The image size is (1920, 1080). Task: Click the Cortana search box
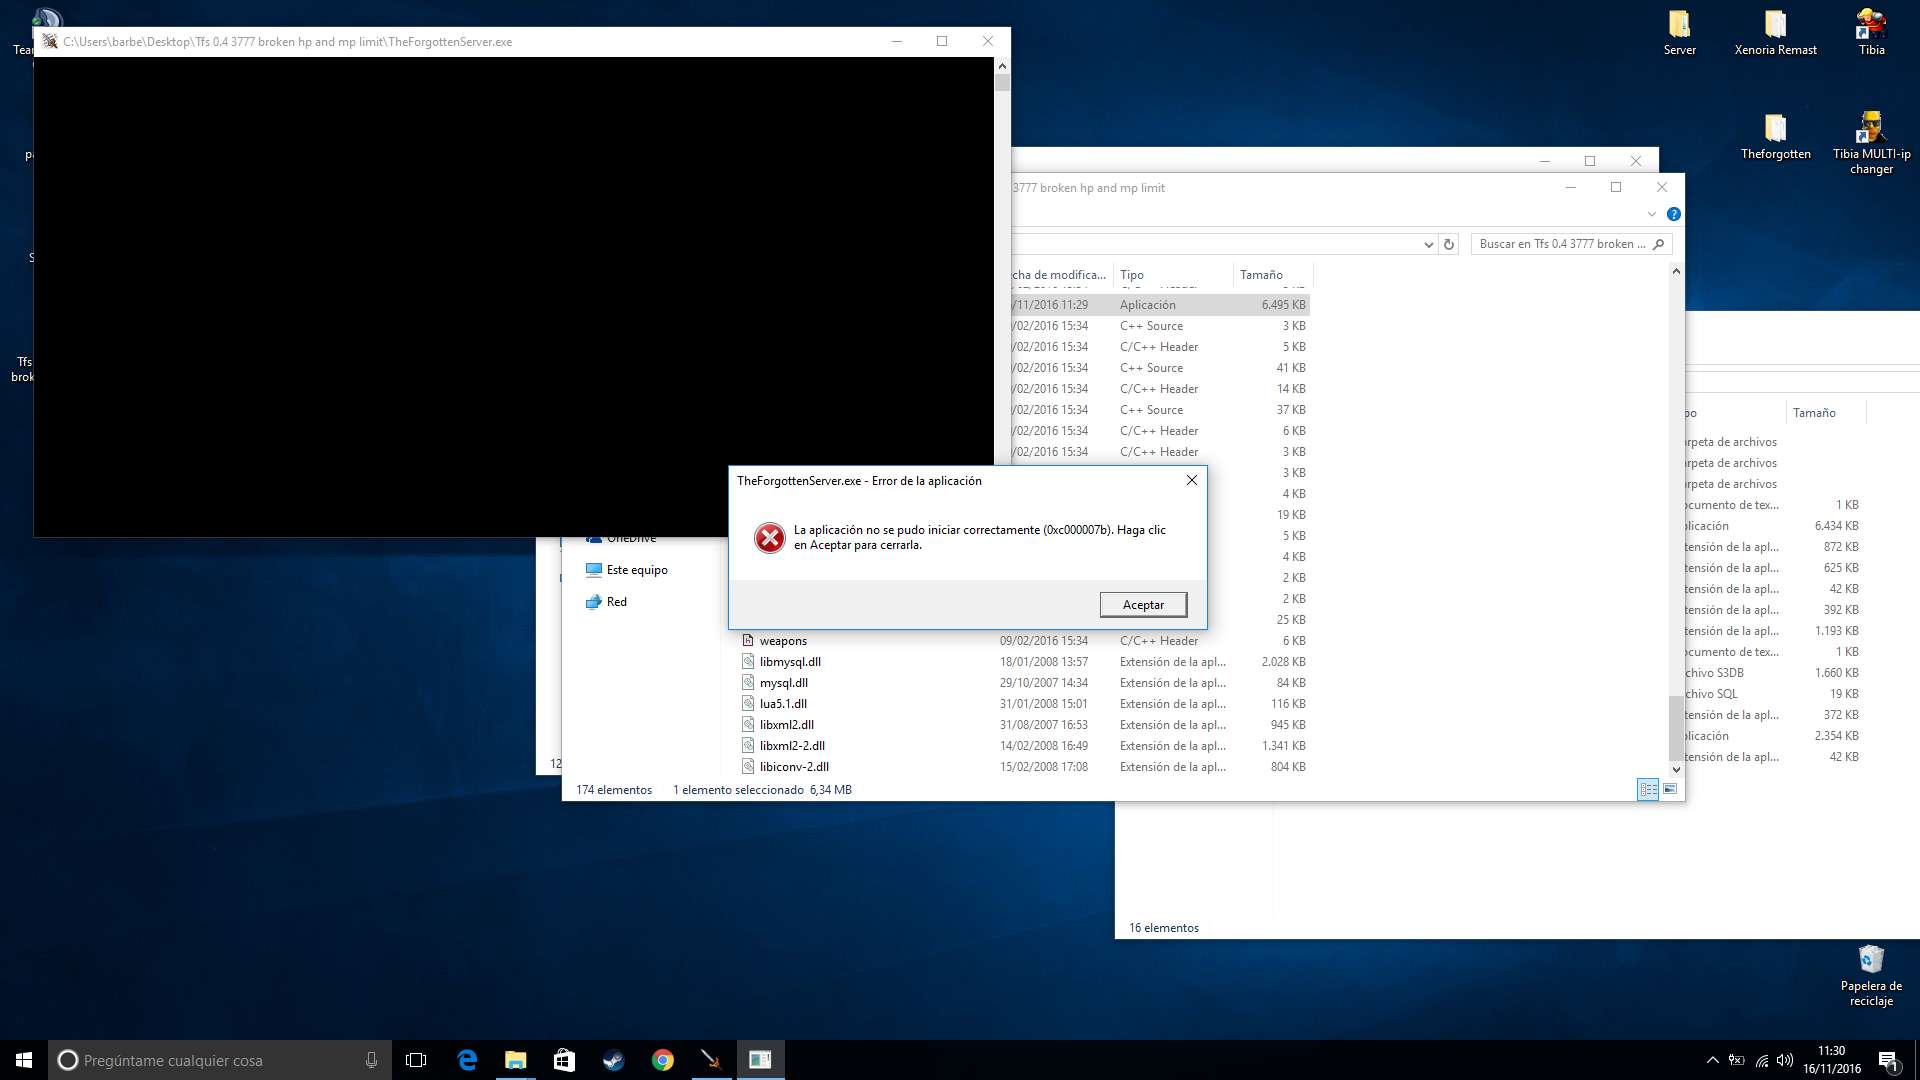point(219,1060)
